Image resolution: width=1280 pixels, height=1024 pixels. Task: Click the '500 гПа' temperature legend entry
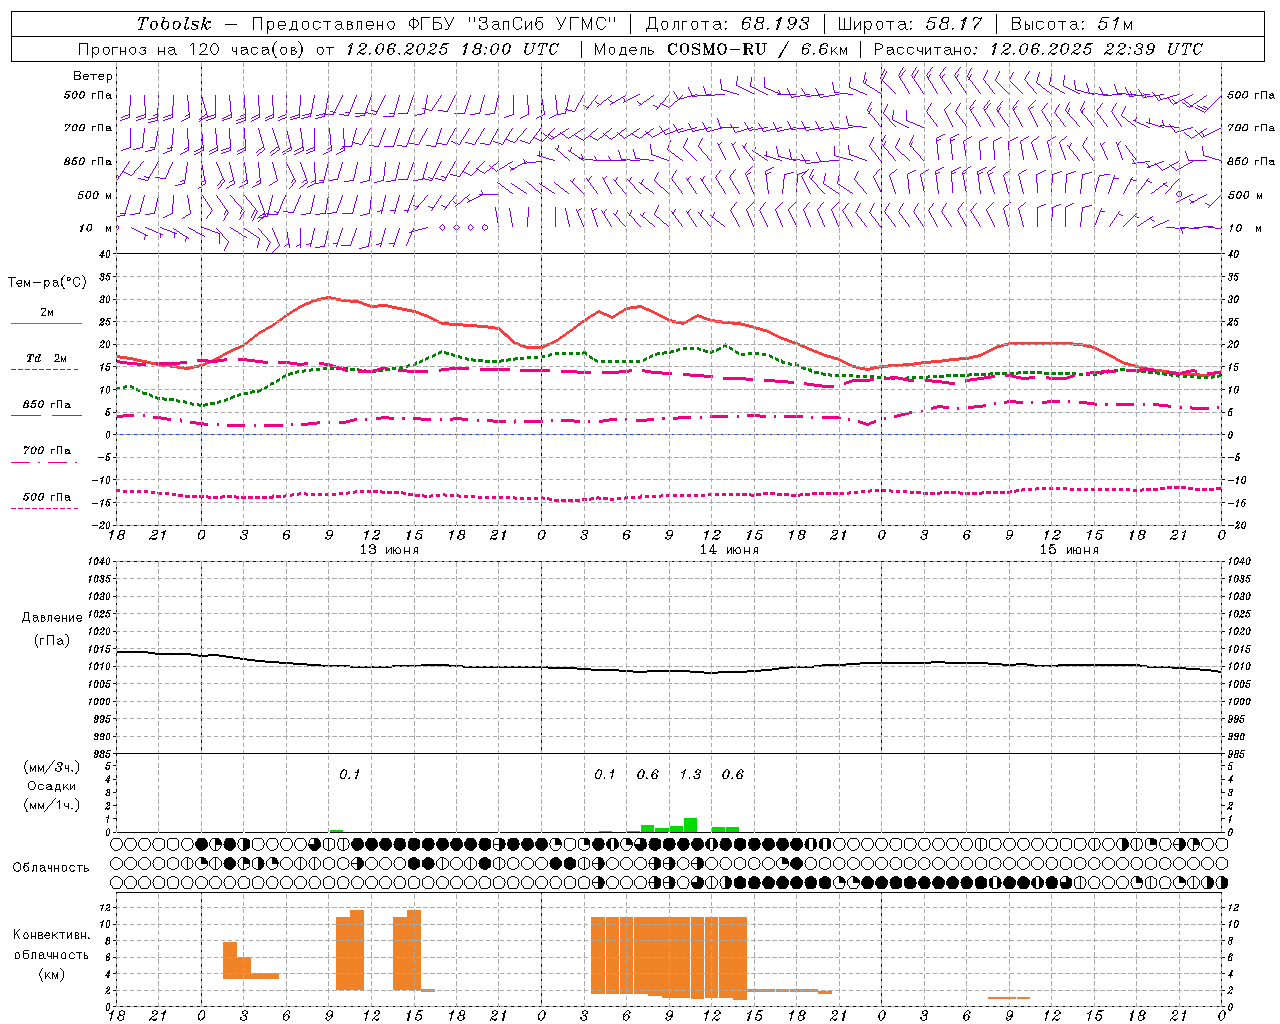(47, 497)
